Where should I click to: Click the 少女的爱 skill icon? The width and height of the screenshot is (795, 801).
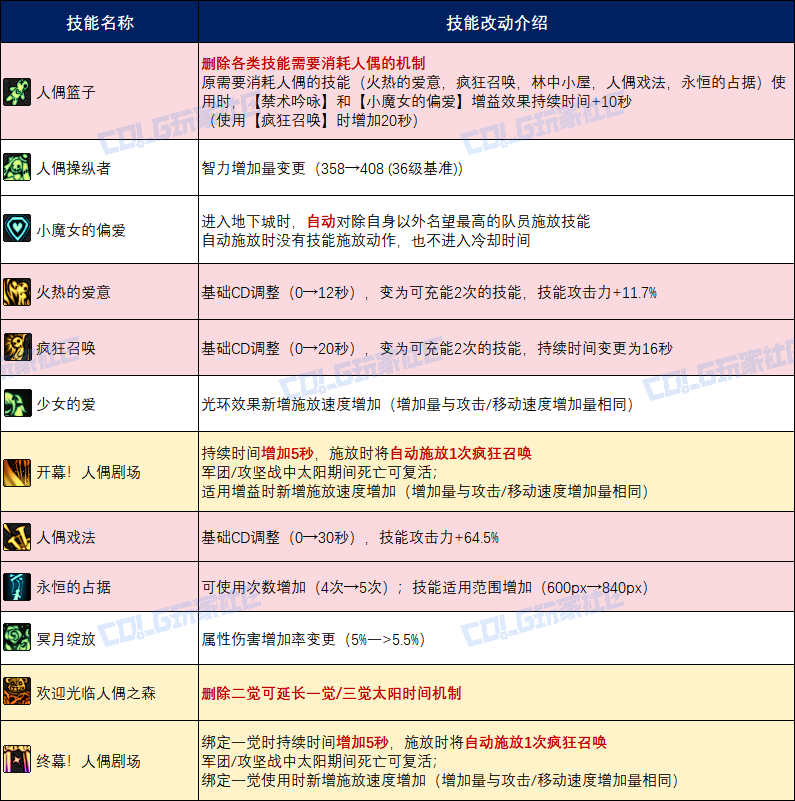pos(17,404)
